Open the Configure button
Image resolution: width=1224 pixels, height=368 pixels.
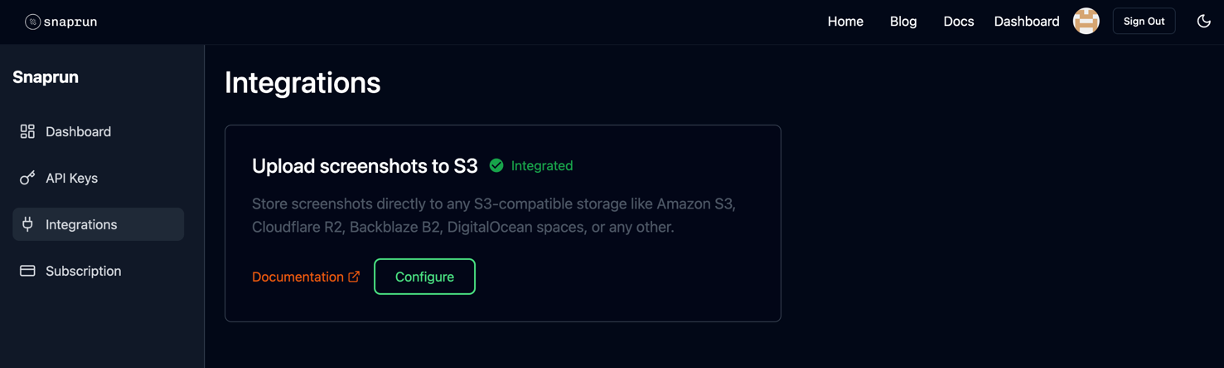pos(425,277)
